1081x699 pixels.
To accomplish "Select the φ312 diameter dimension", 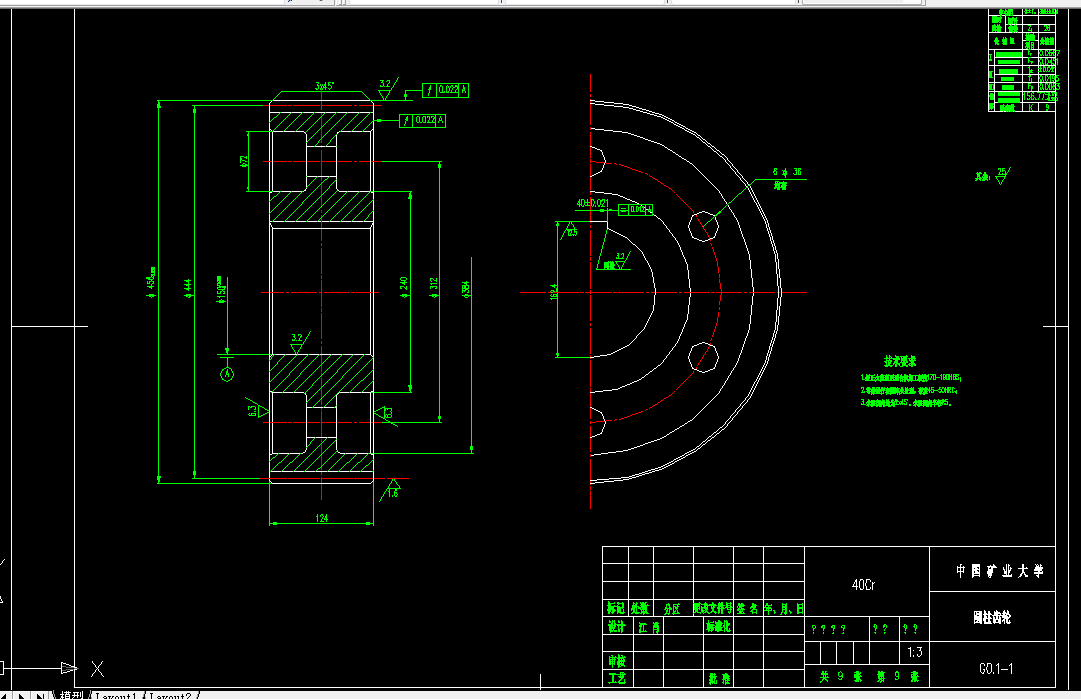I will pos(434,287).
